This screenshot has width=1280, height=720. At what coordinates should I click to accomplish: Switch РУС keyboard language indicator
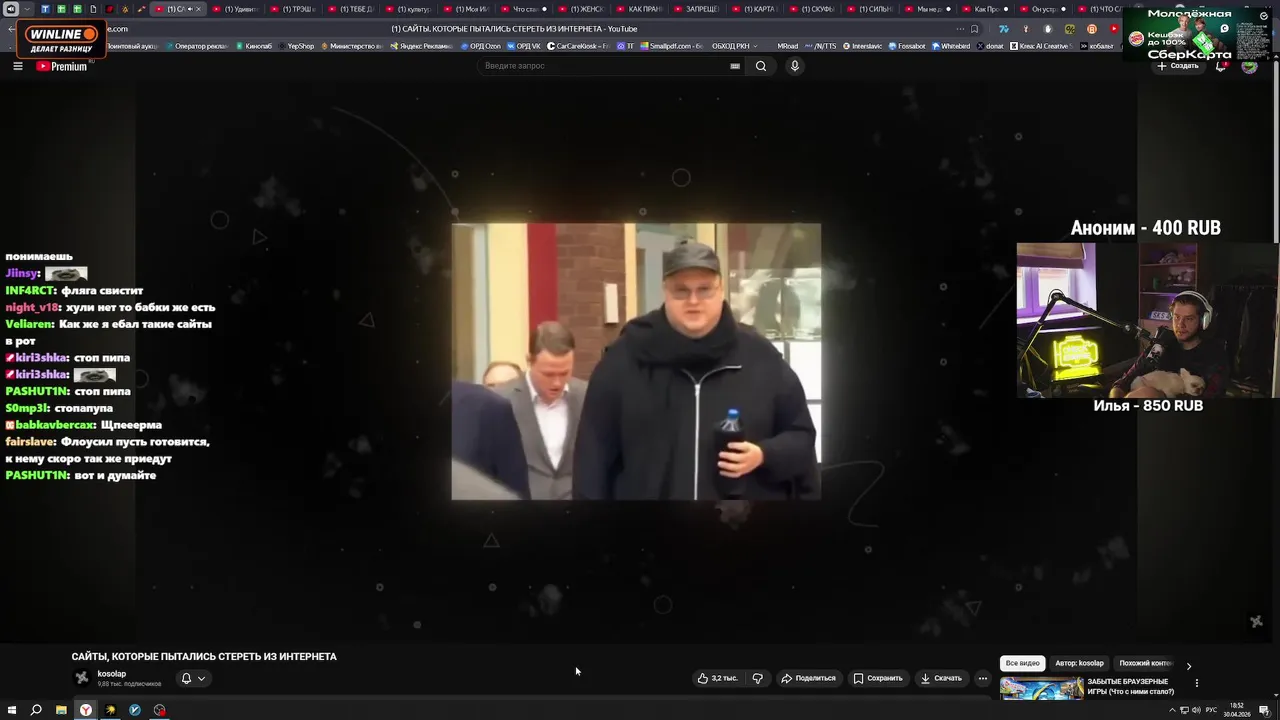(1212, 710)
